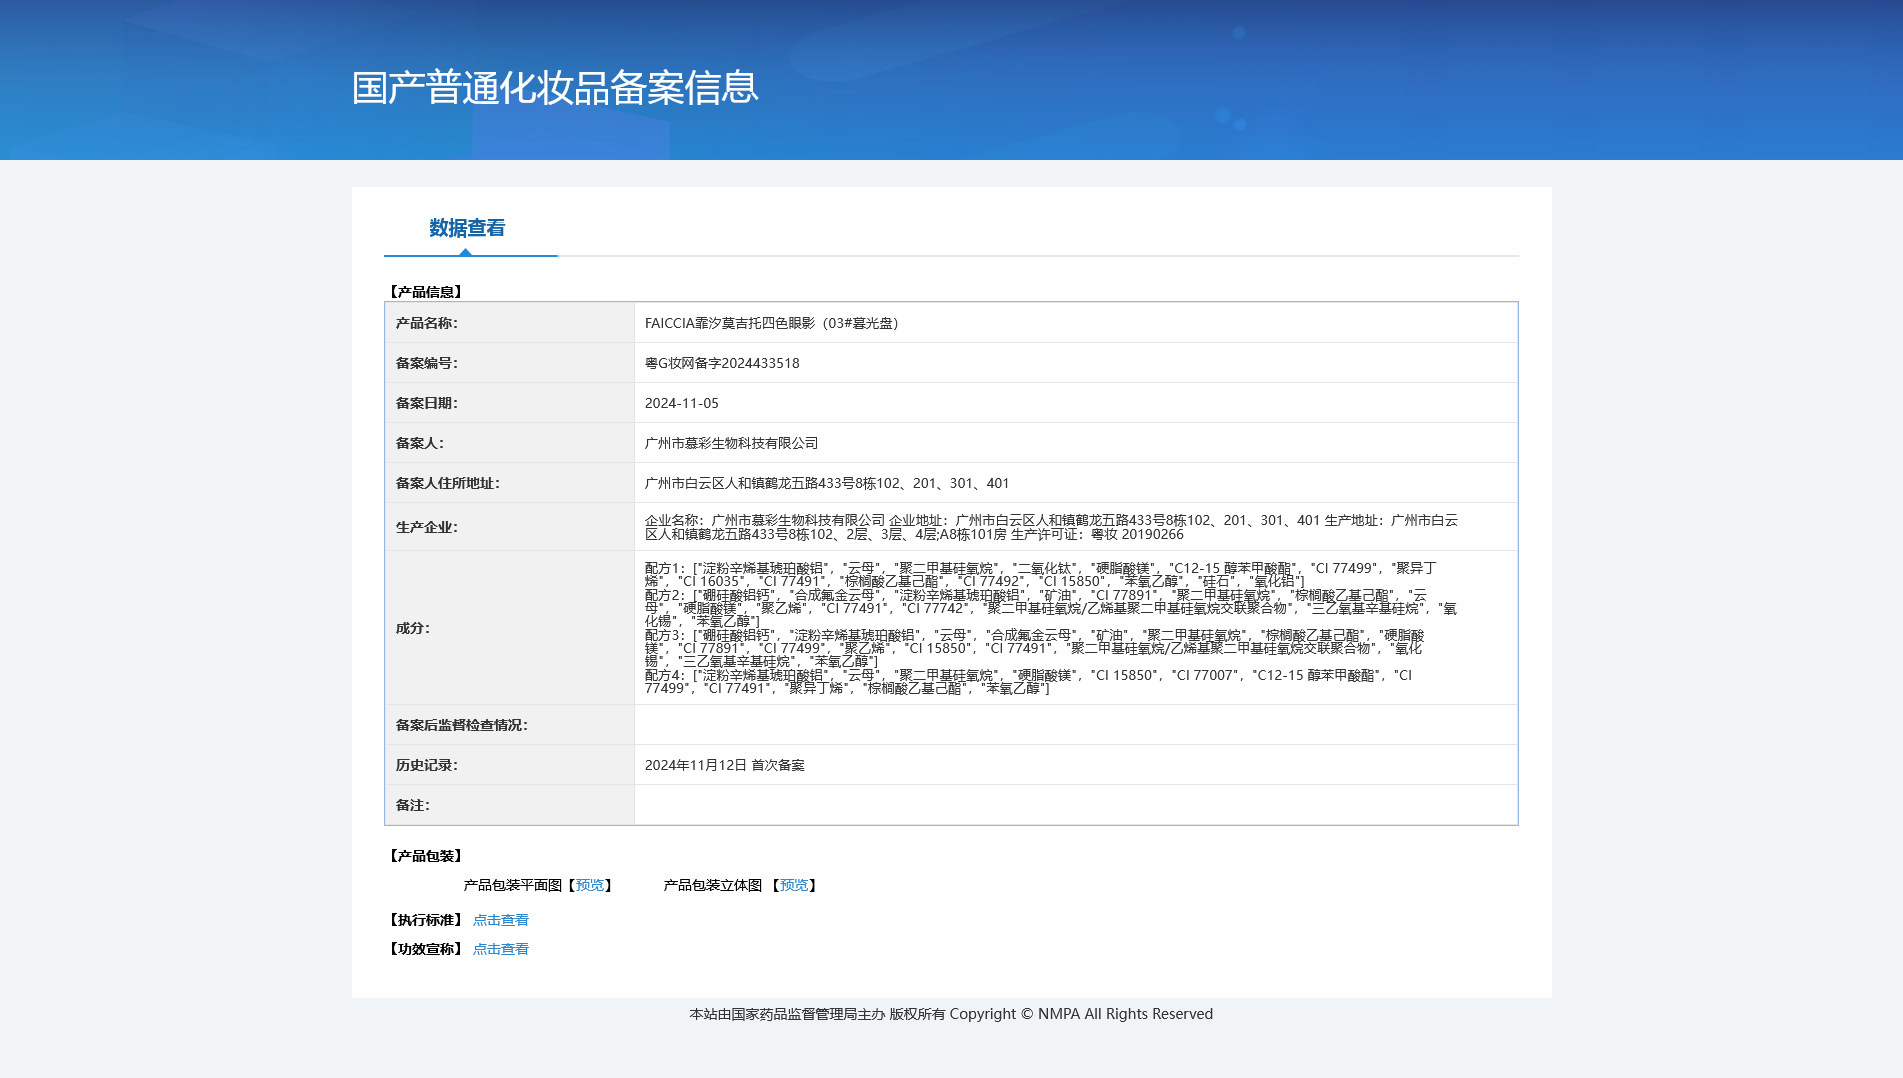Click filing date 2024-11-05
Screen dimensions: 1903x1078
682,403
